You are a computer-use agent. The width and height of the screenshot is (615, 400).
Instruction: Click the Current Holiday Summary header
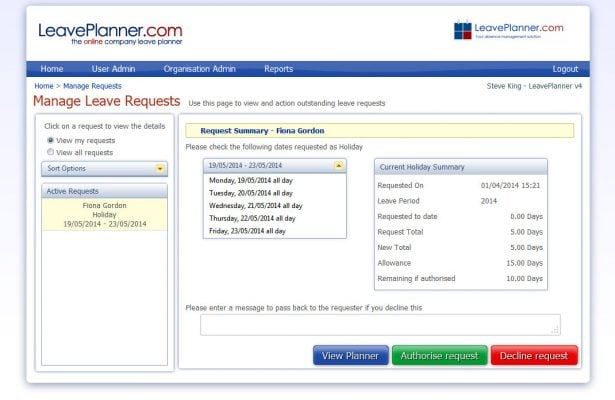point(461,167)
